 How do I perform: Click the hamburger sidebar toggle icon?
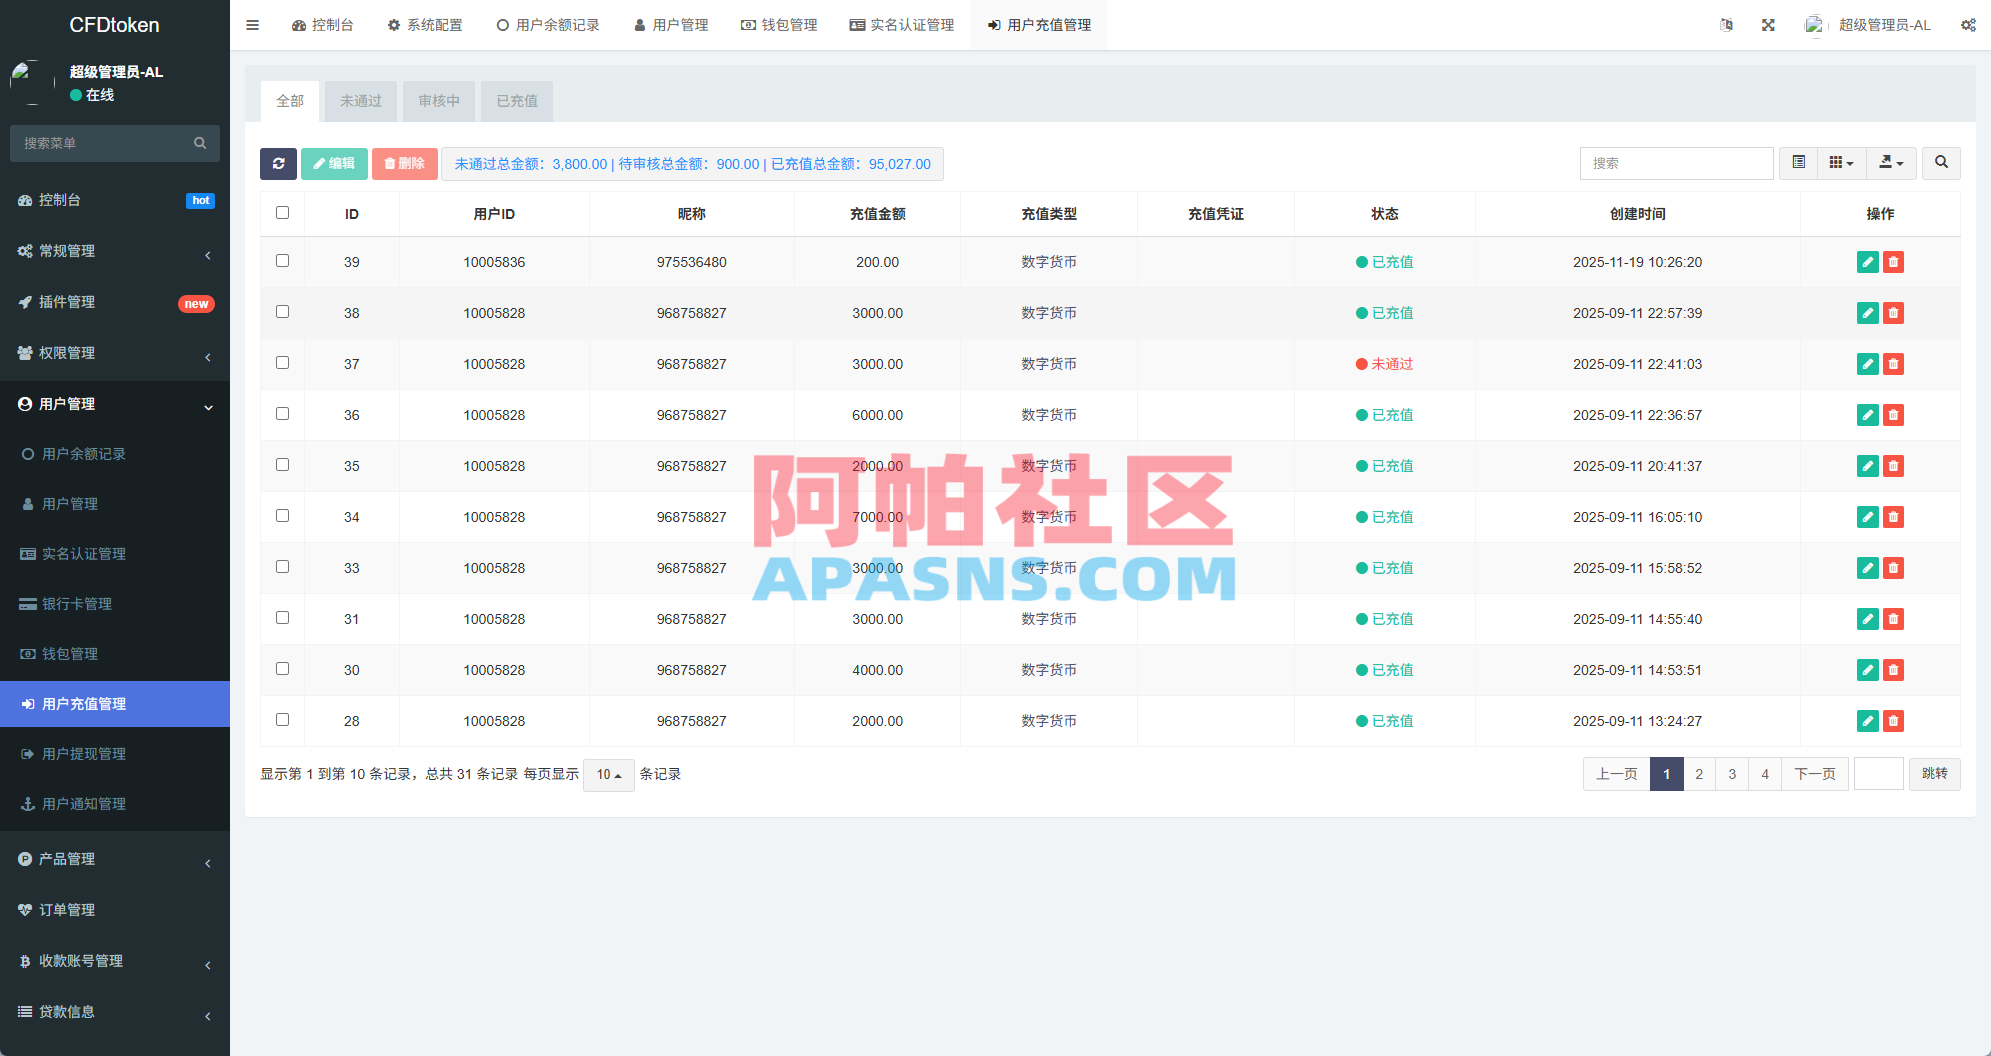point(252,25)
